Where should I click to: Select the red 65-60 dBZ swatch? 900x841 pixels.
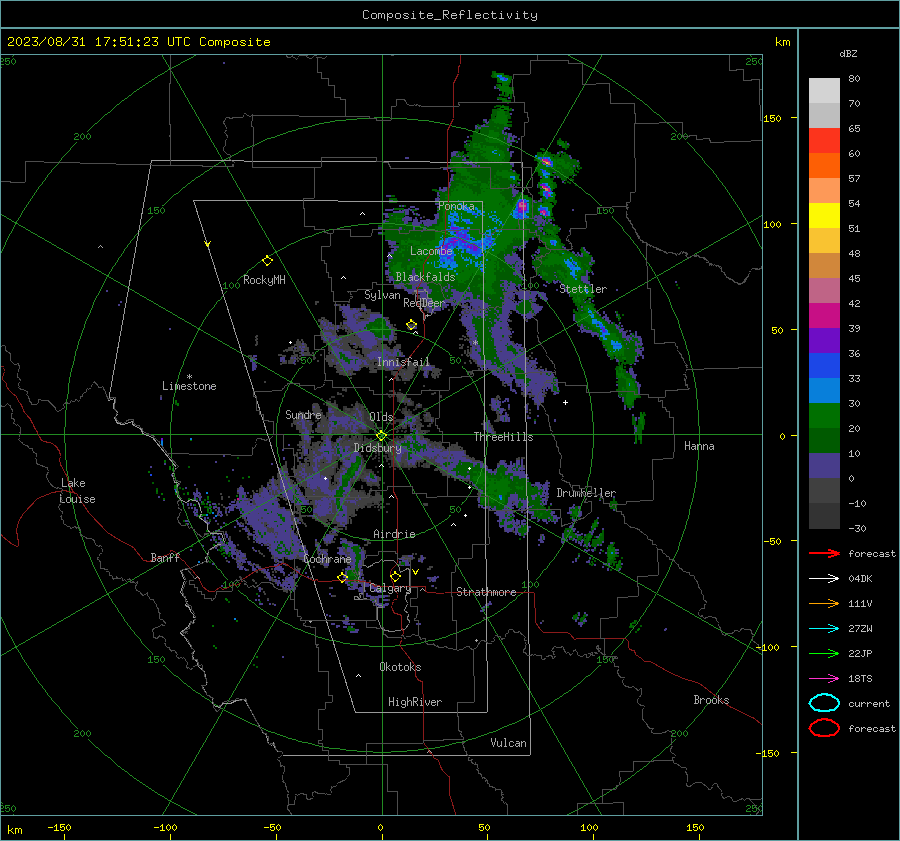(824, 141)
